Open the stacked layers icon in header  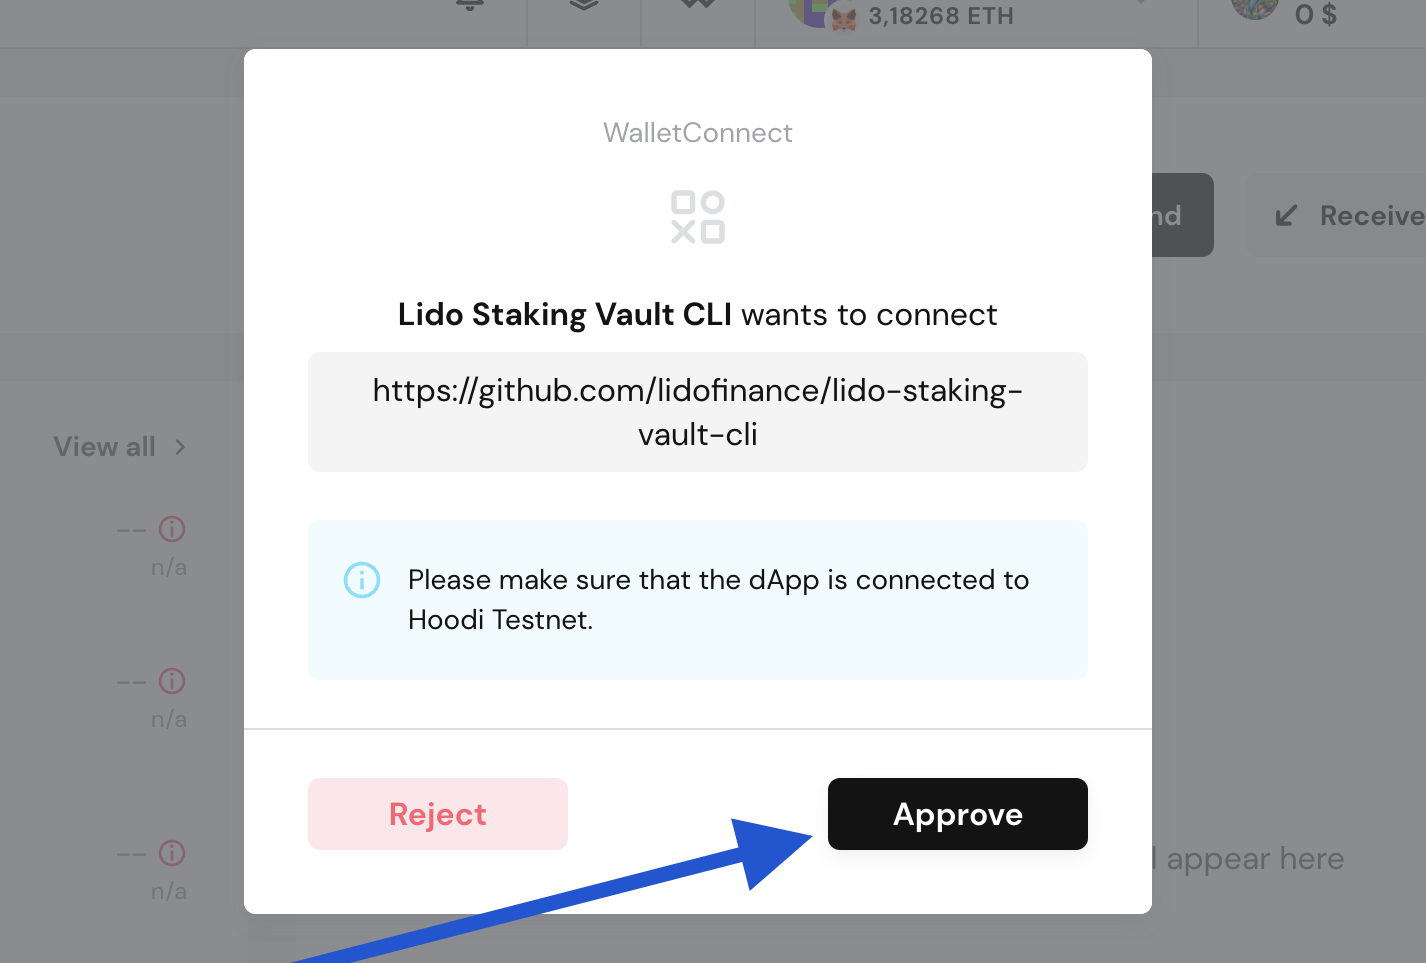click(x=584, y=5)
